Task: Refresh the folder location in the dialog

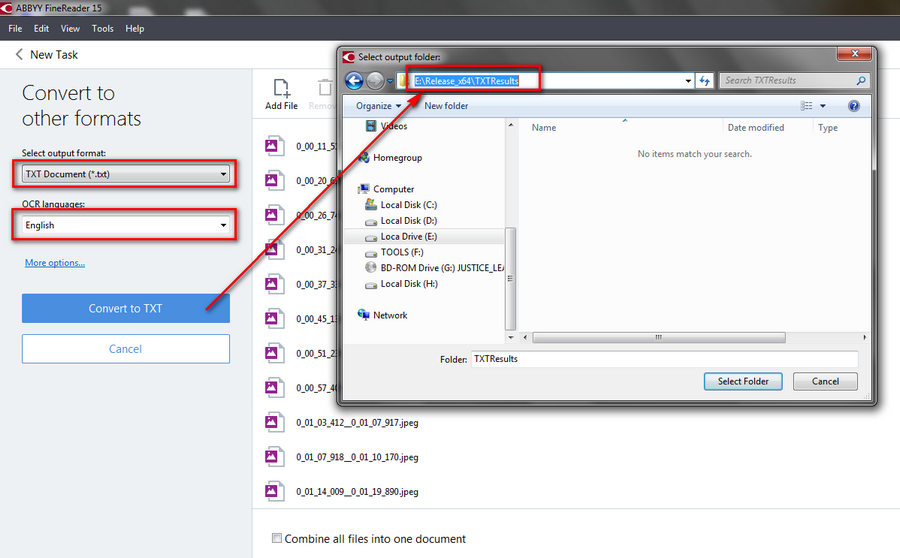Action: [705, 81]
